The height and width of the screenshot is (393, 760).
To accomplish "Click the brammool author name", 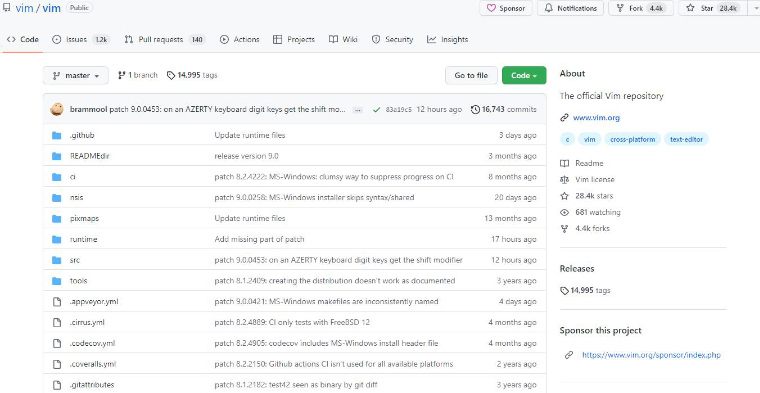I will tap(88, 110).
